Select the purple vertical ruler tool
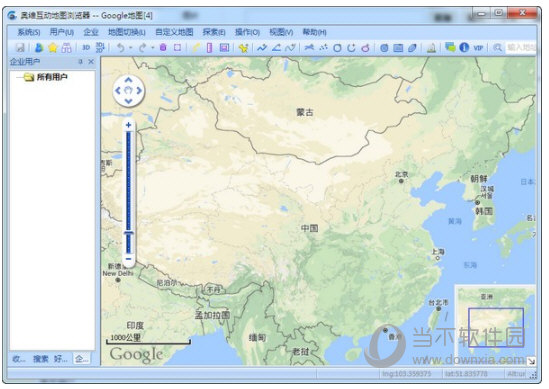Screen dimensions: 549x389 (x=209, y=48)
